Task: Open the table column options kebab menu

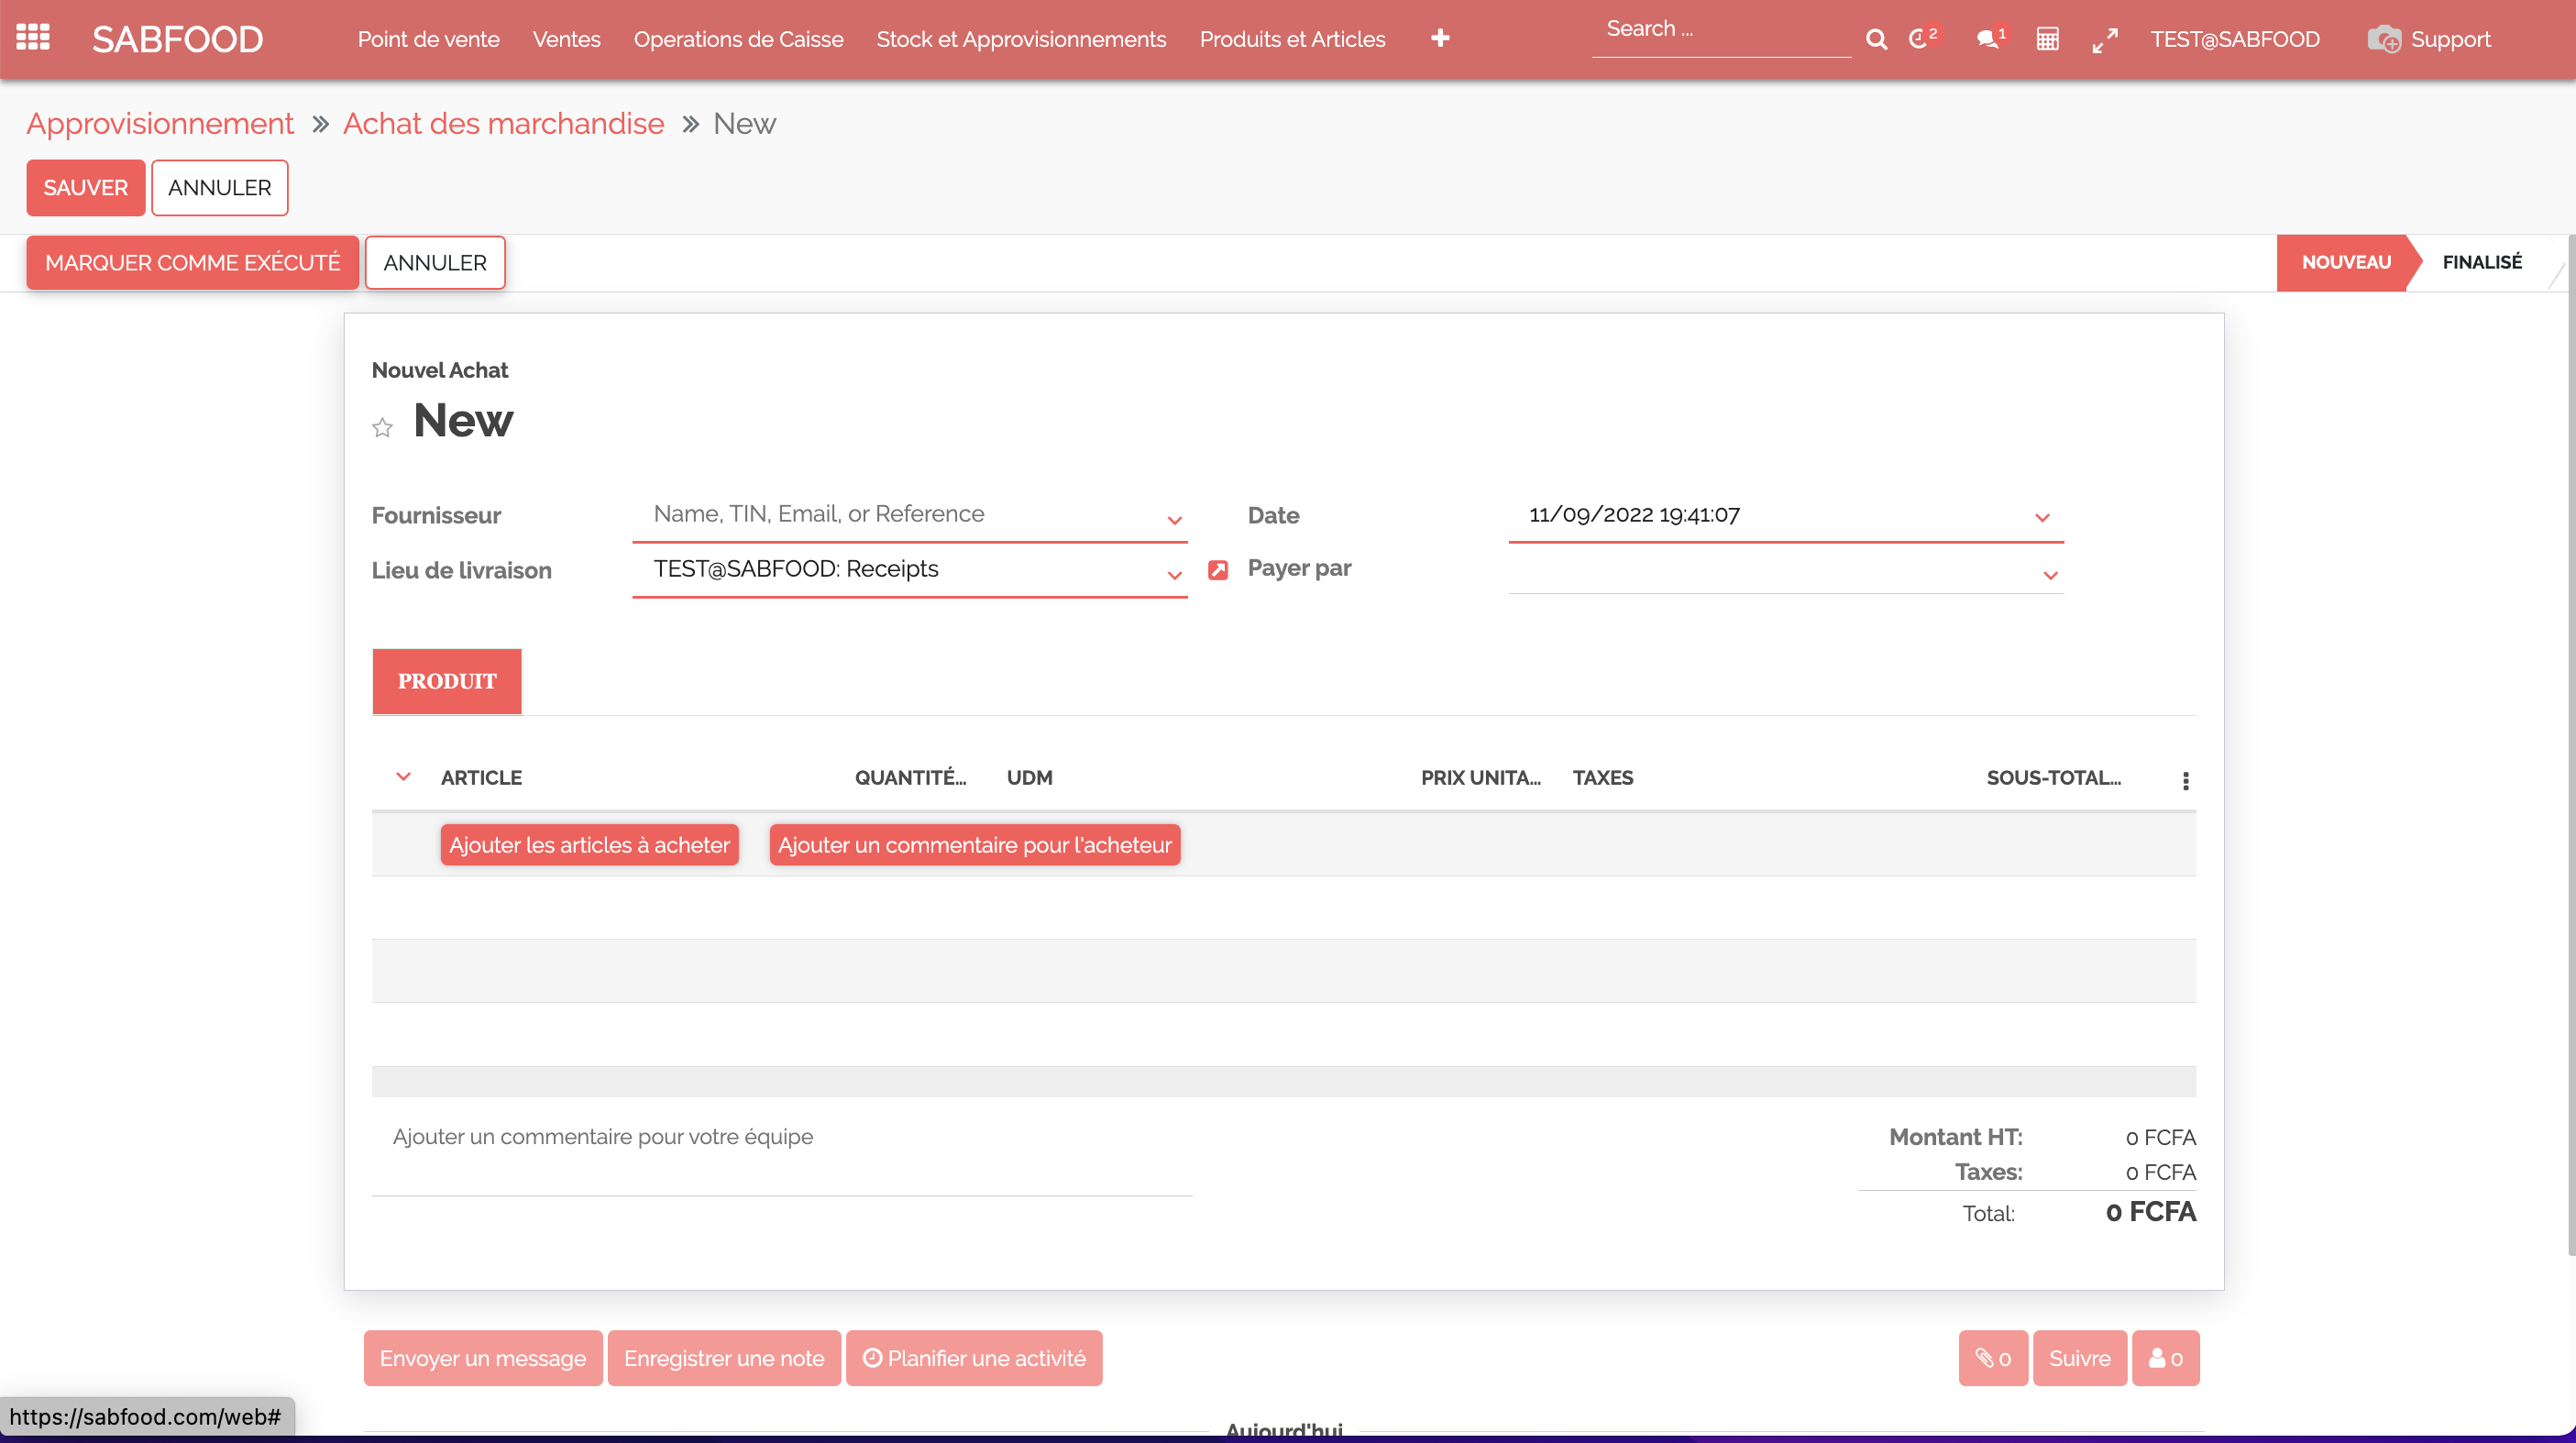Action: point(2185,780)
